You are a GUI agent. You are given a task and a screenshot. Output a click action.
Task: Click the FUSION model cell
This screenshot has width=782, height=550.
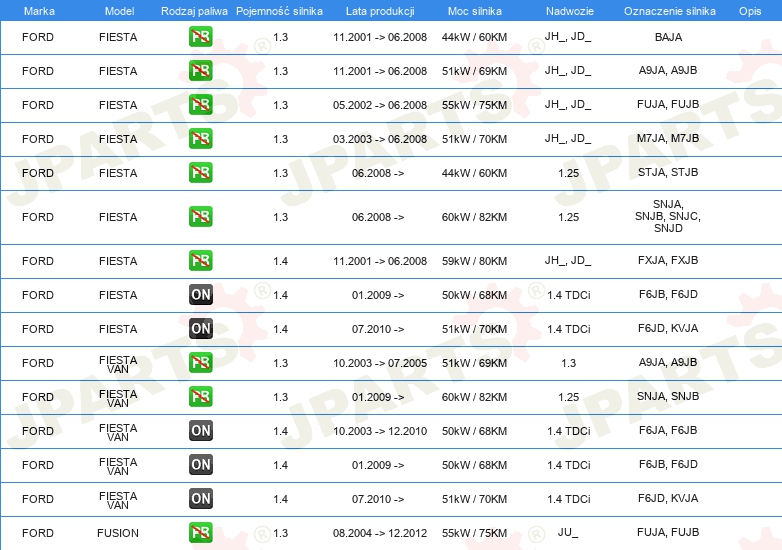[x=118, y=533]
